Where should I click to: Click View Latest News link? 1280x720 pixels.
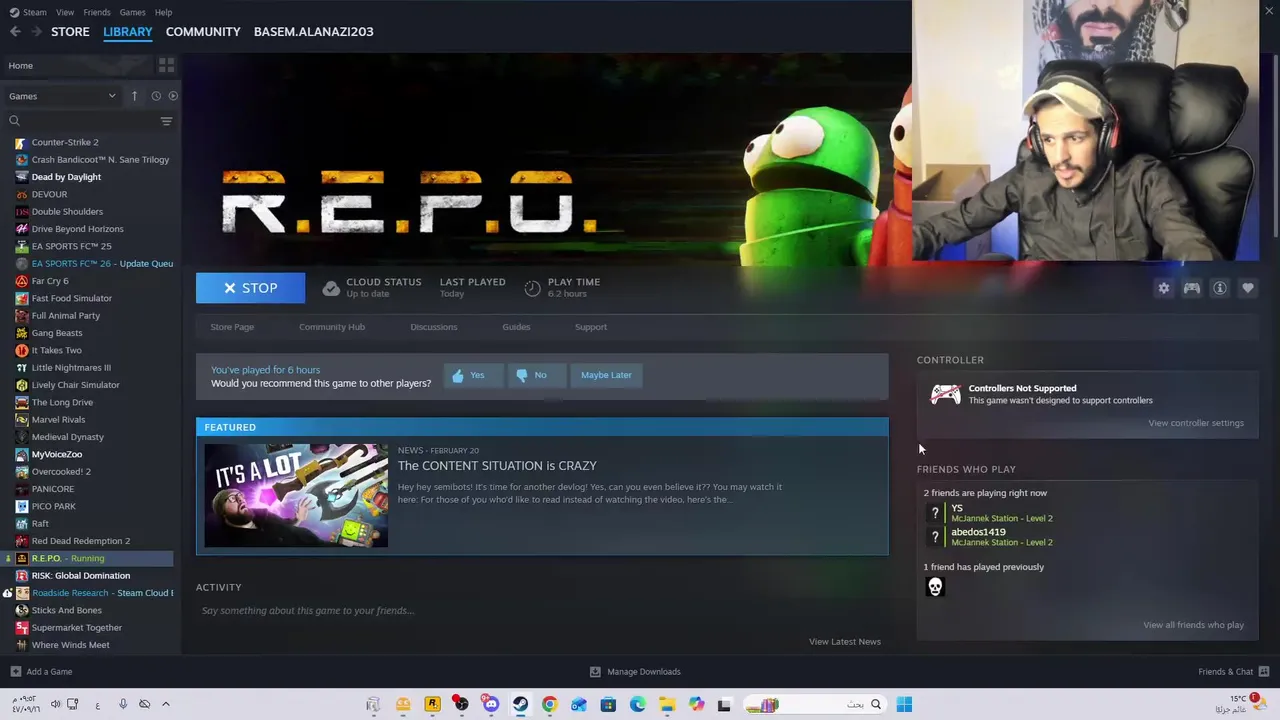(845, 642)
